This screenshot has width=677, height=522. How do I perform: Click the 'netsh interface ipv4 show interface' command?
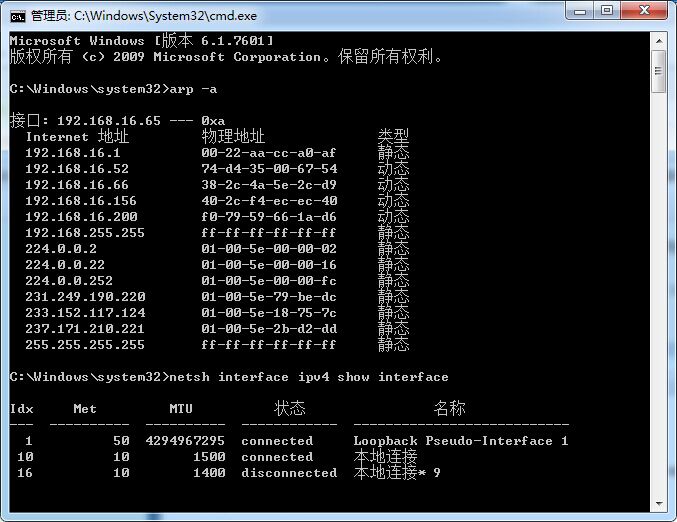coord(309,377)
